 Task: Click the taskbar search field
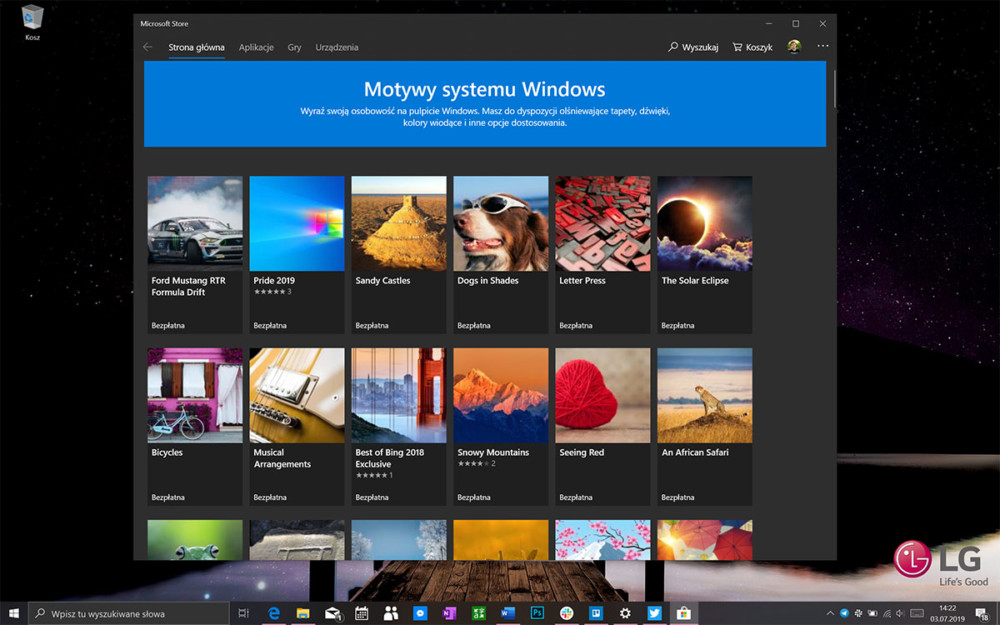point(129,614)
